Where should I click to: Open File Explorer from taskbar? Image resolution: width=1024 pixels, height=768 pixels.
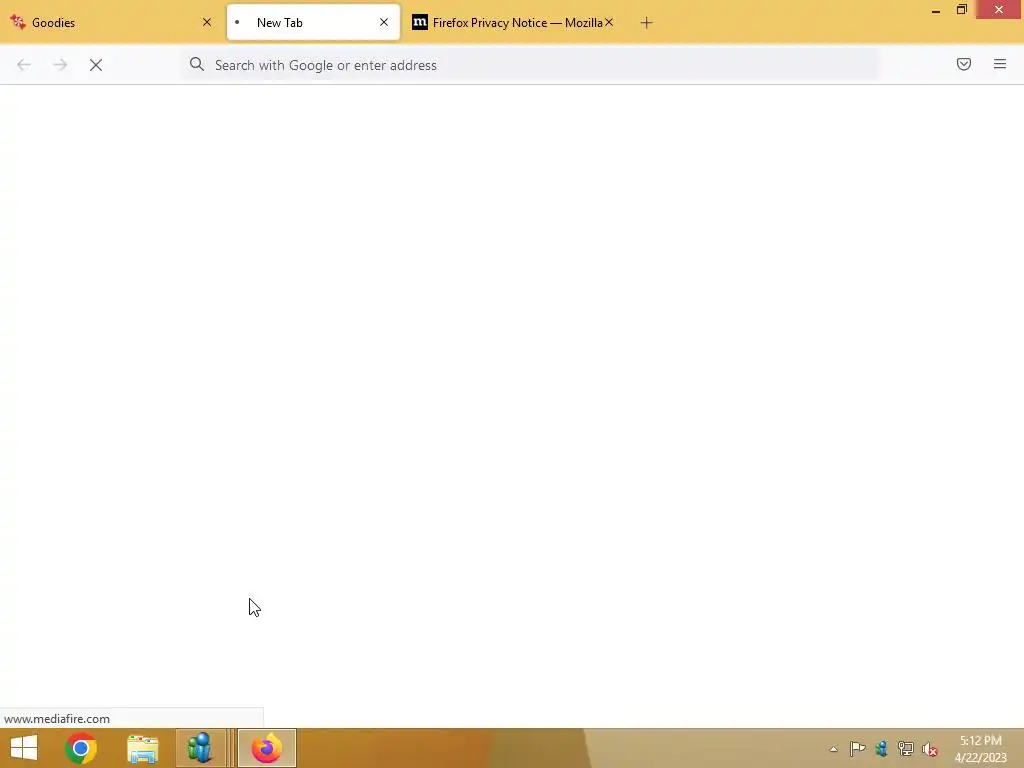coord(142,748)
